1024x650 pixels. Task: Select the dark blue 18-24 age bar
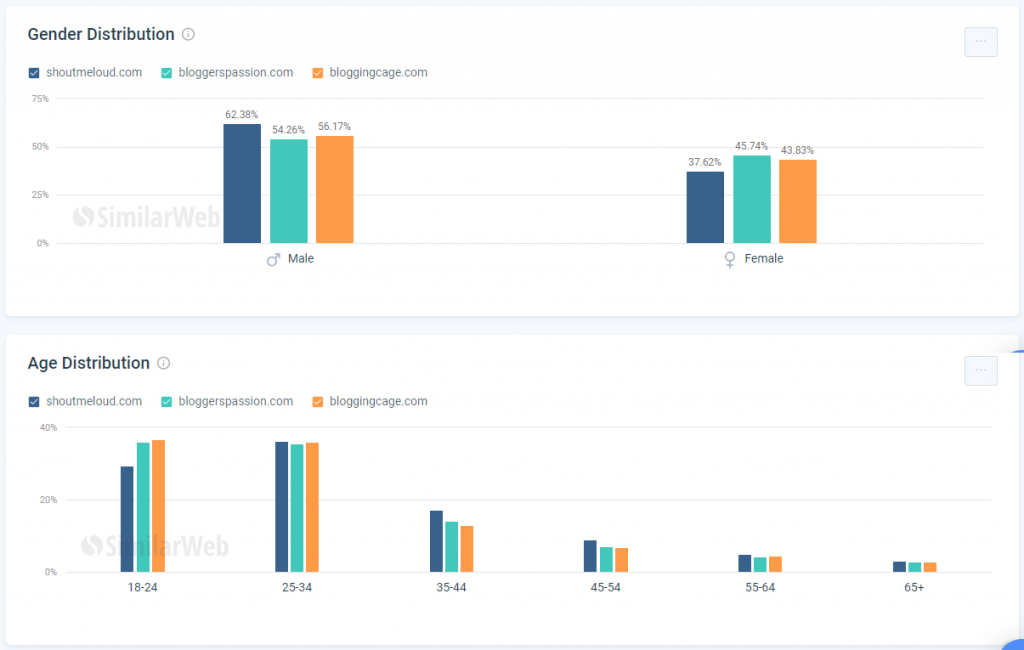coord(127,519)
